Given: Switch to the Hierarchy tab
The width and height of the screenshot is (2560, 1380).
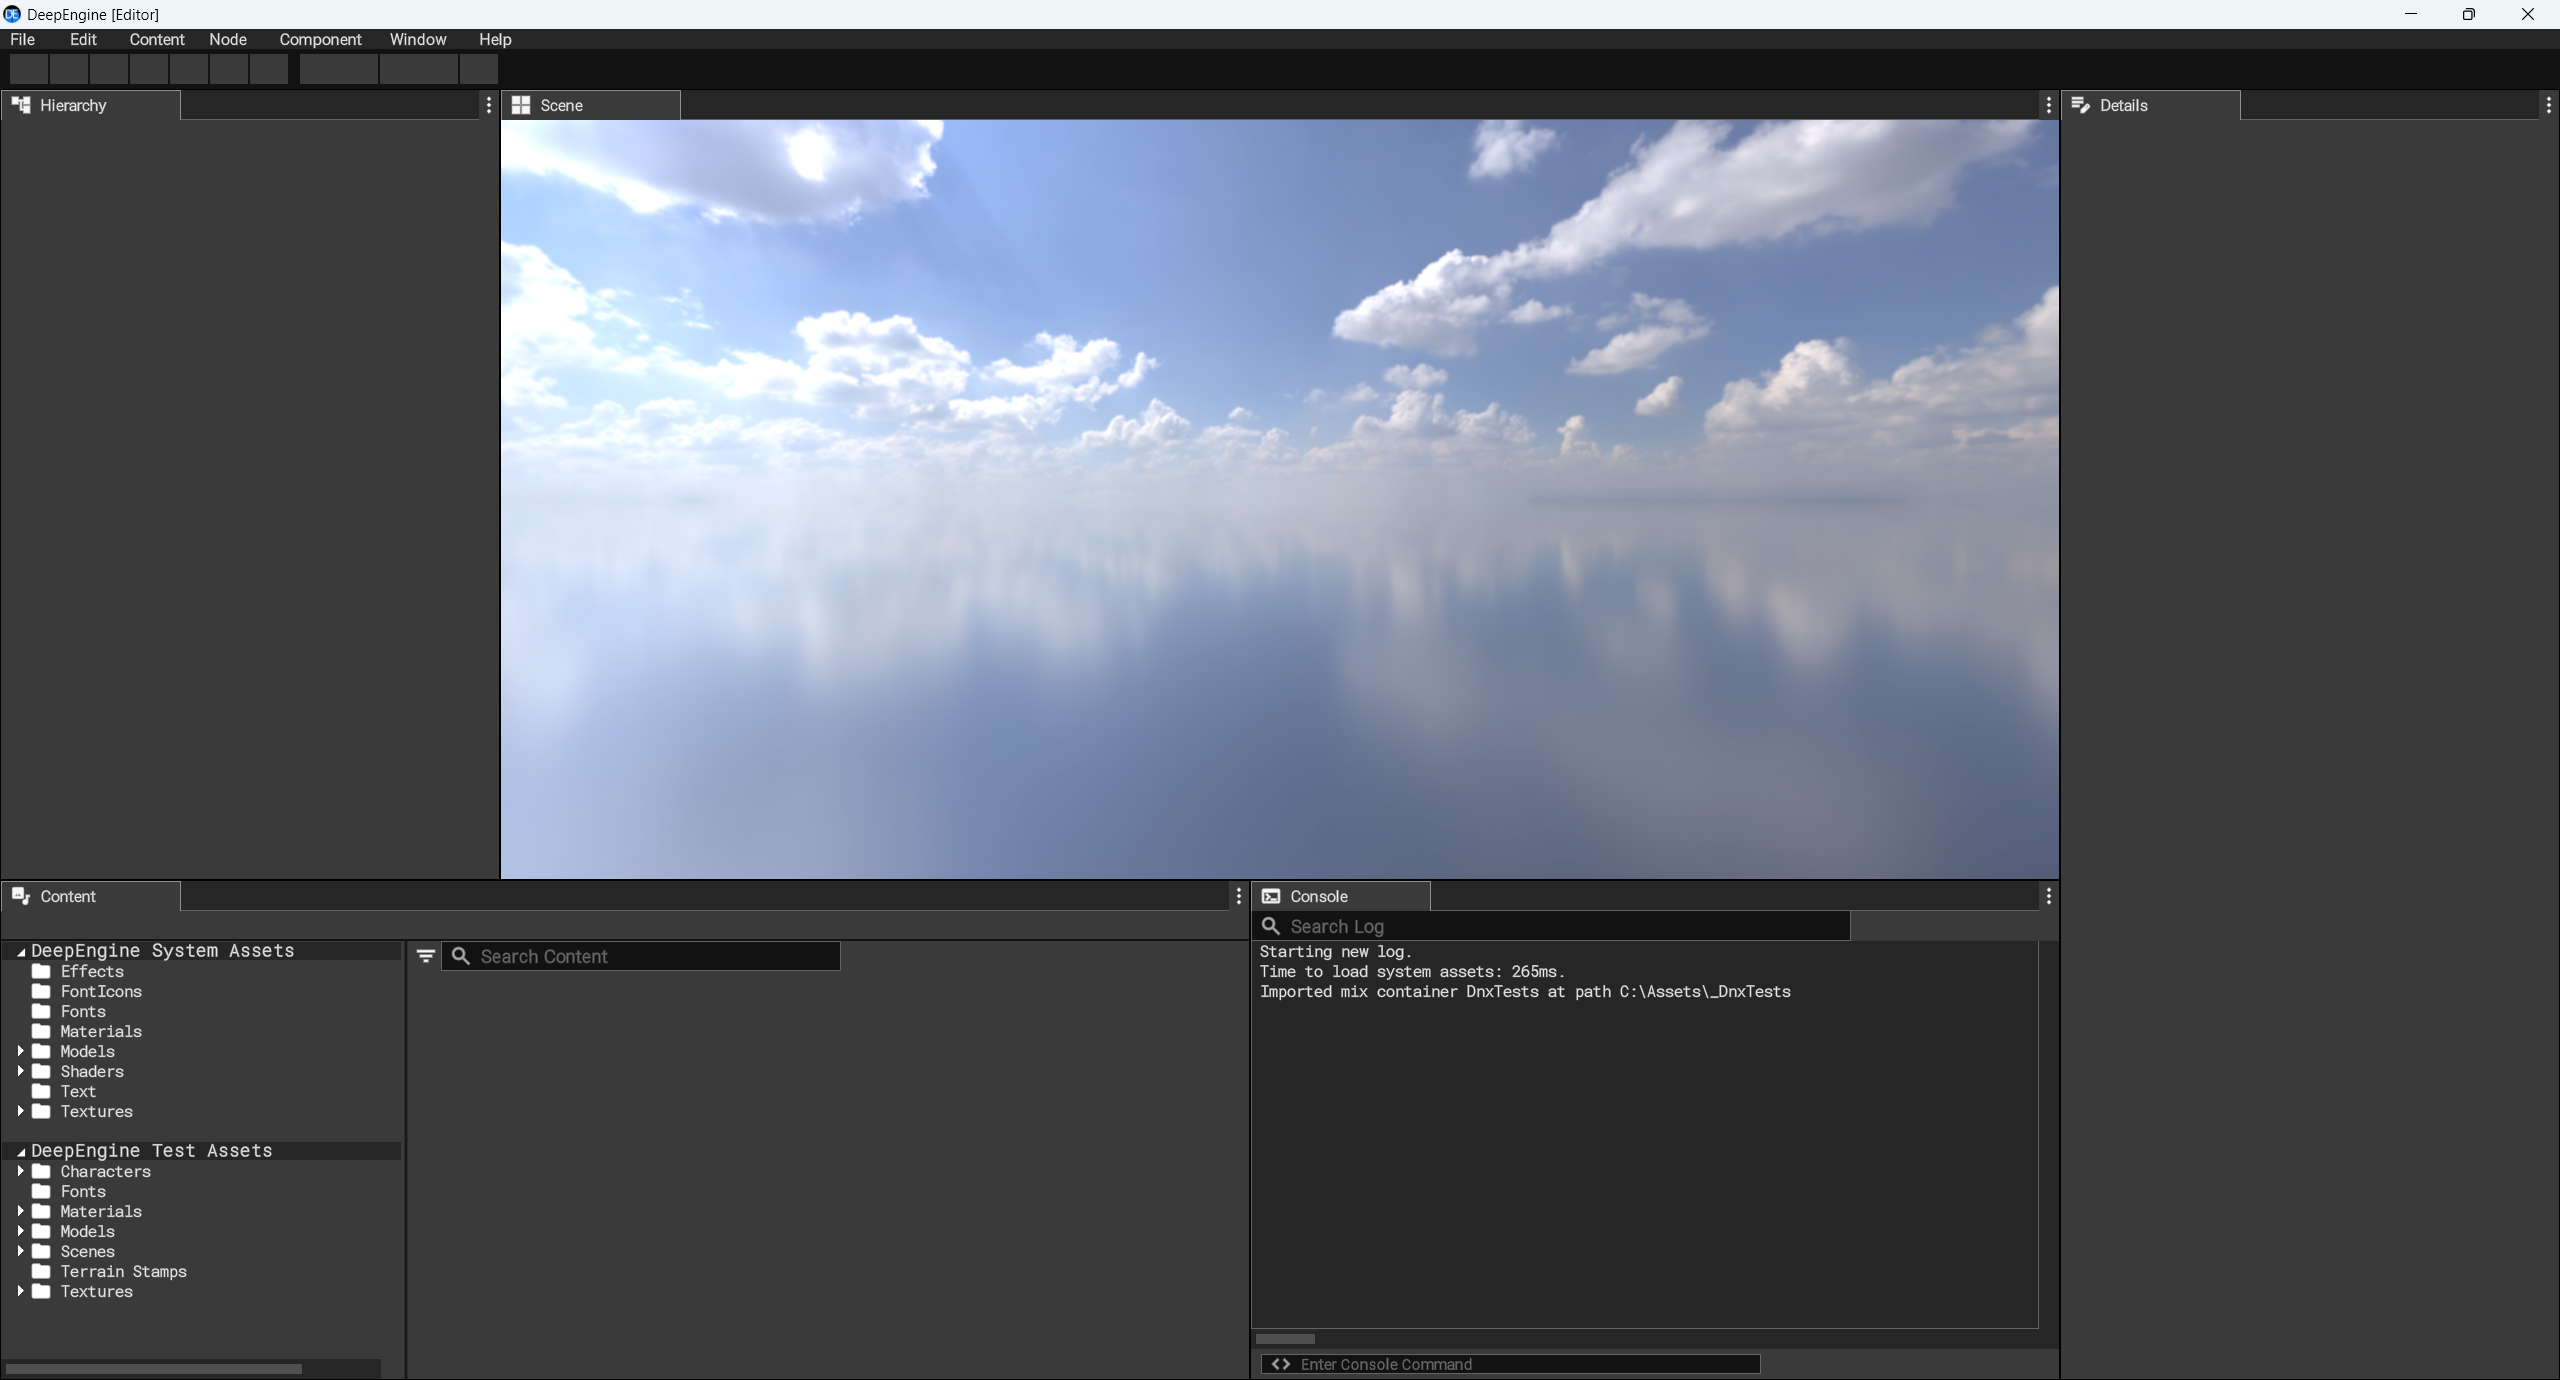Looking at the screenshot, I should click(x=91, y=105).
